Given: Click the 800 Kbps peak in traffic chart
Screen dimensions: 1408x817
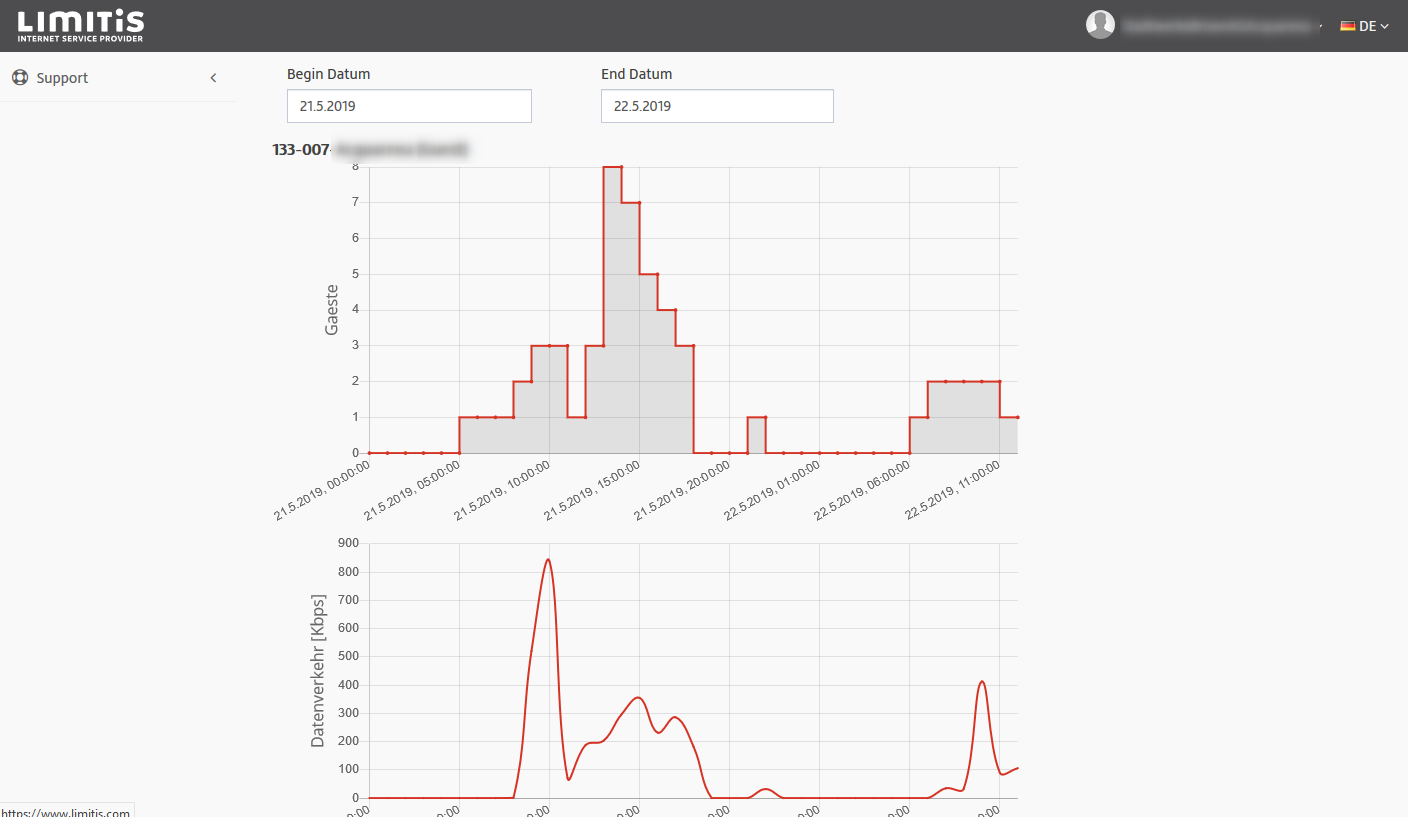Looking at the screenshot, I should coord(548,560).
